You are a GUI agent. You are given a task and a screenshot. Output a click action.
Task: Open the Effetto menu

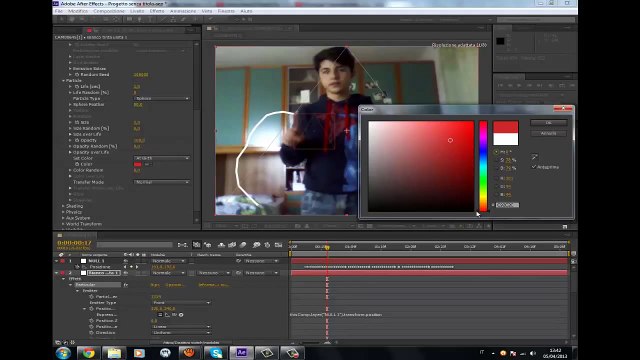point(157,11)
